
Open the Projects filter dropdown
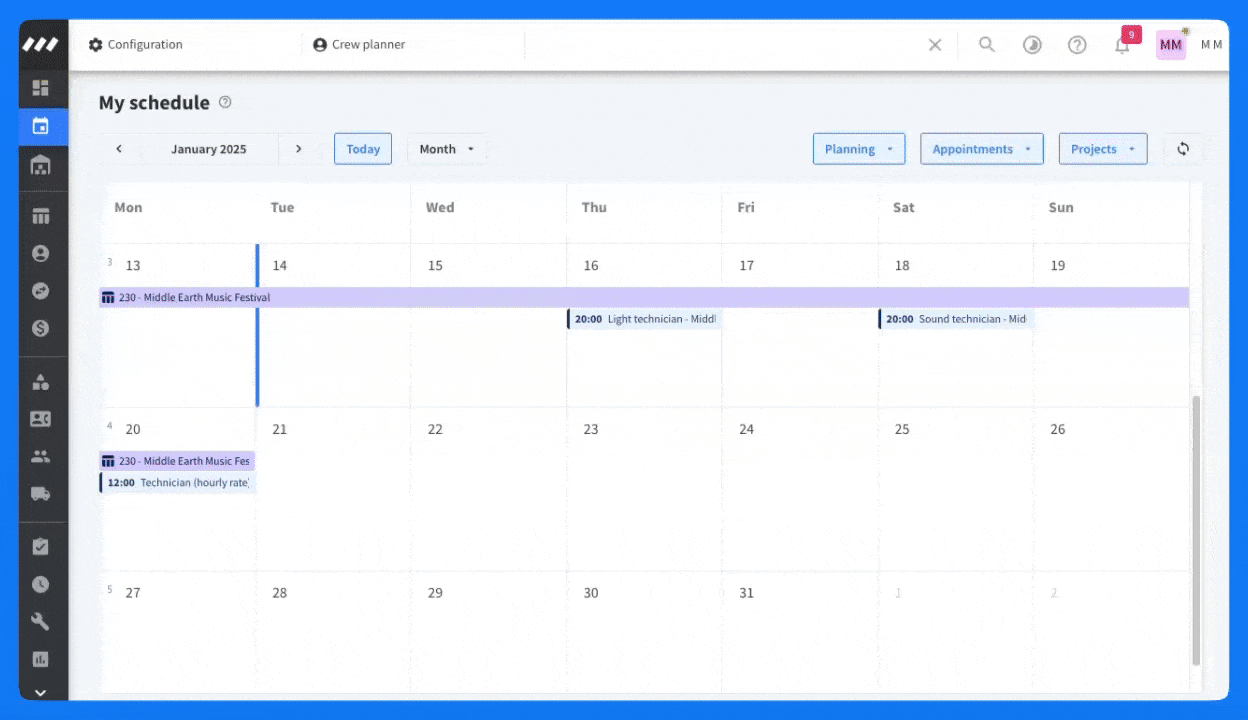[1103, 149]
